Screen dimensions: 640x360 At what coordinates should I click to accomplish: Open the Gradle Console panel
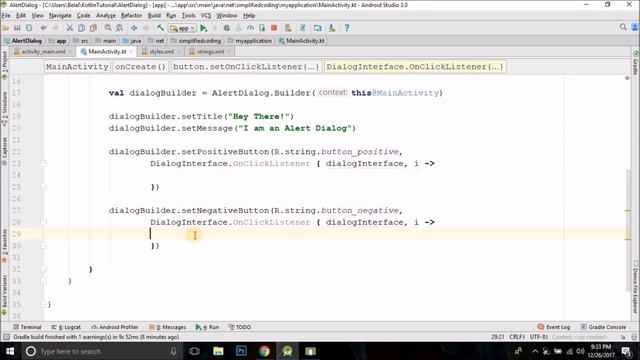tap(603, 327)
